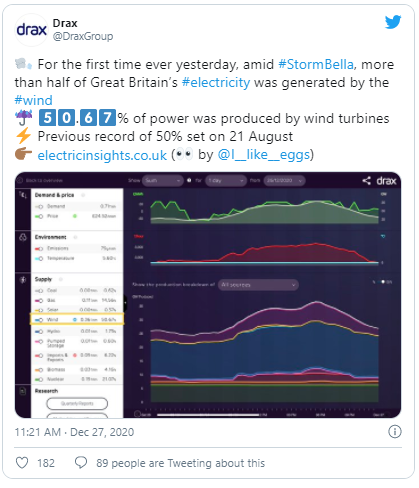The width and height of the screenshot is (419, 488).
Task: Open the @I__like__eggs mention
Action: pyautogui.click(x=264, y=155)
